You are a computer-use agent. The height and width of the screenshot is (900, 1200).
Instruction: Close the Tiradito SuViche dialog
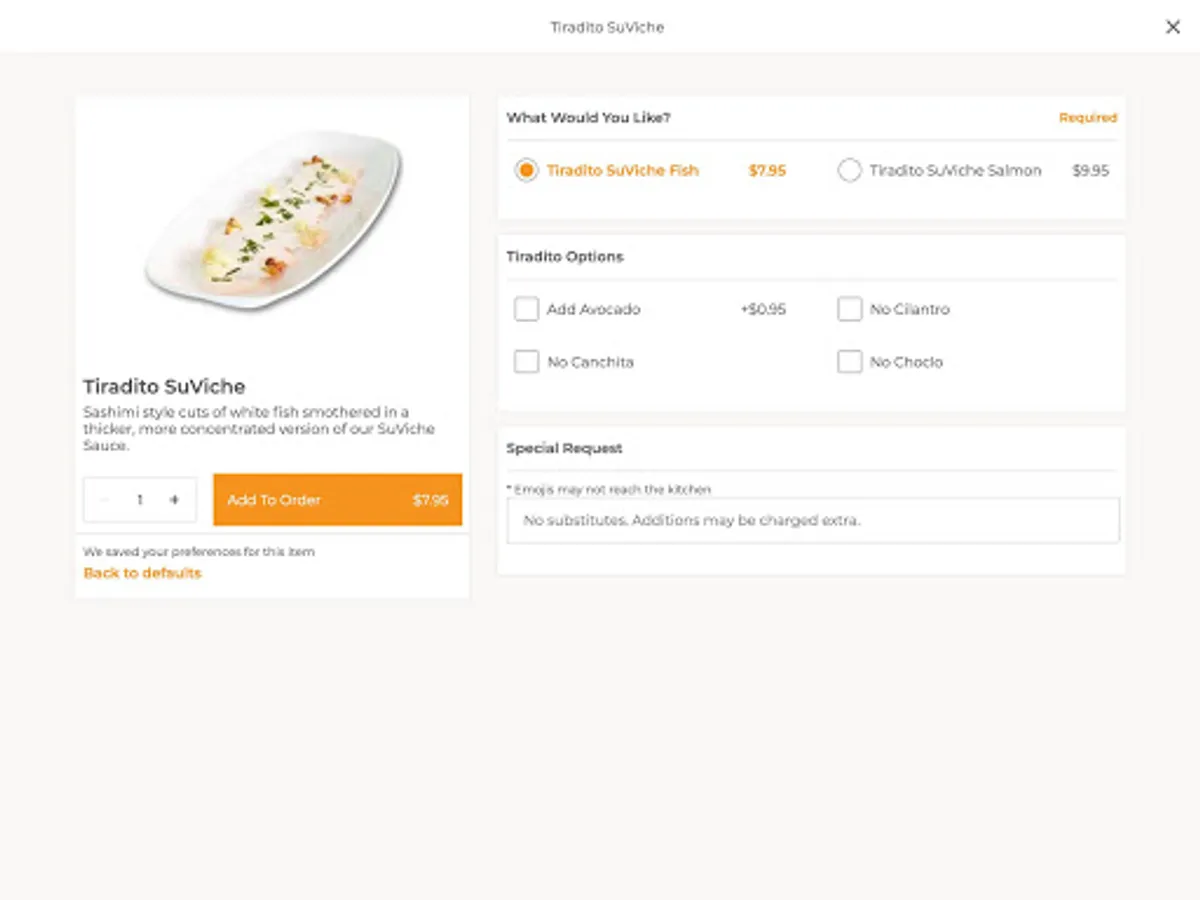(1173, 27)
